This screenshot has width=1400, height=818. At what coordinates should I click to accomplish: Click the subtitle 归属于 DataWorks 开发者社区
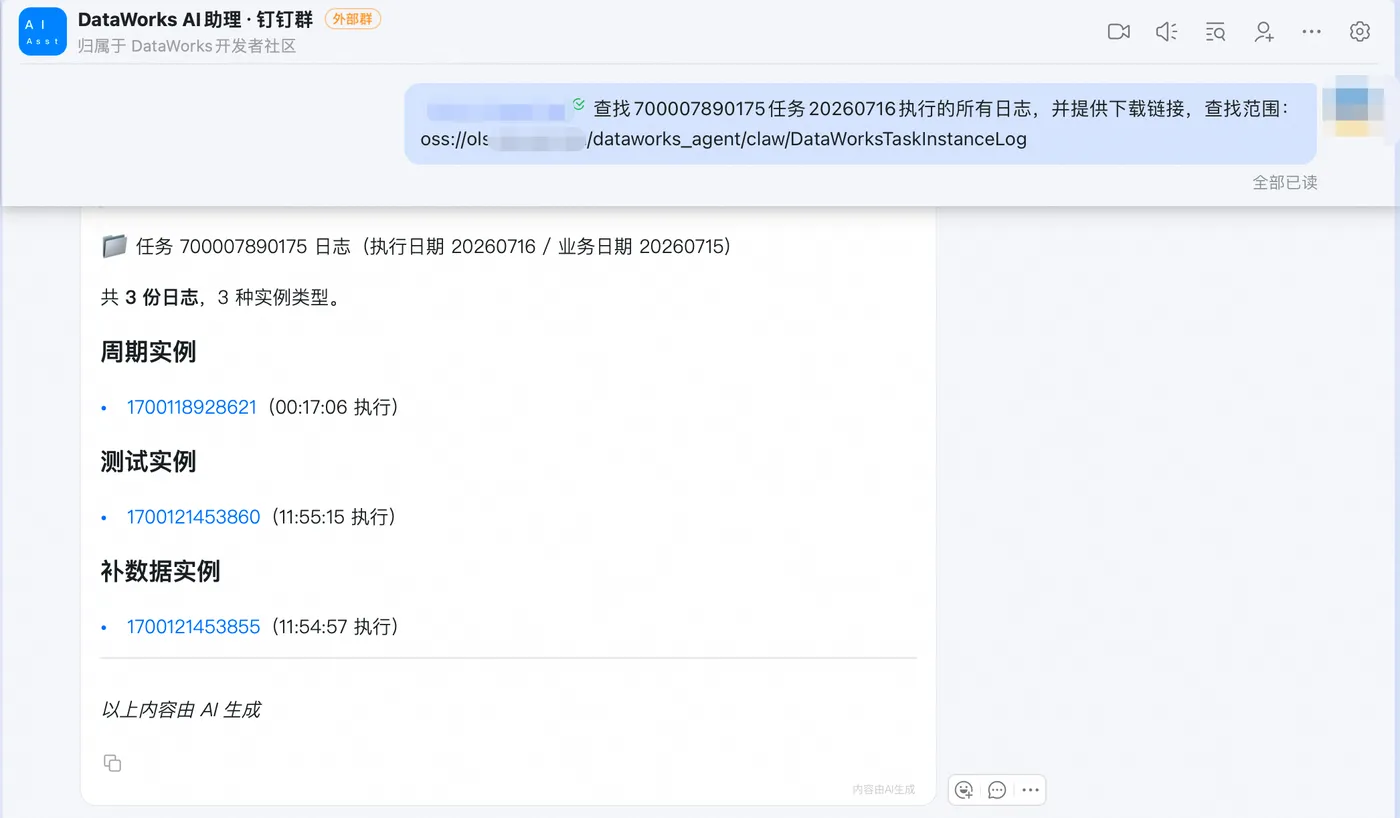pyautogui.click(x=187, y=46)
